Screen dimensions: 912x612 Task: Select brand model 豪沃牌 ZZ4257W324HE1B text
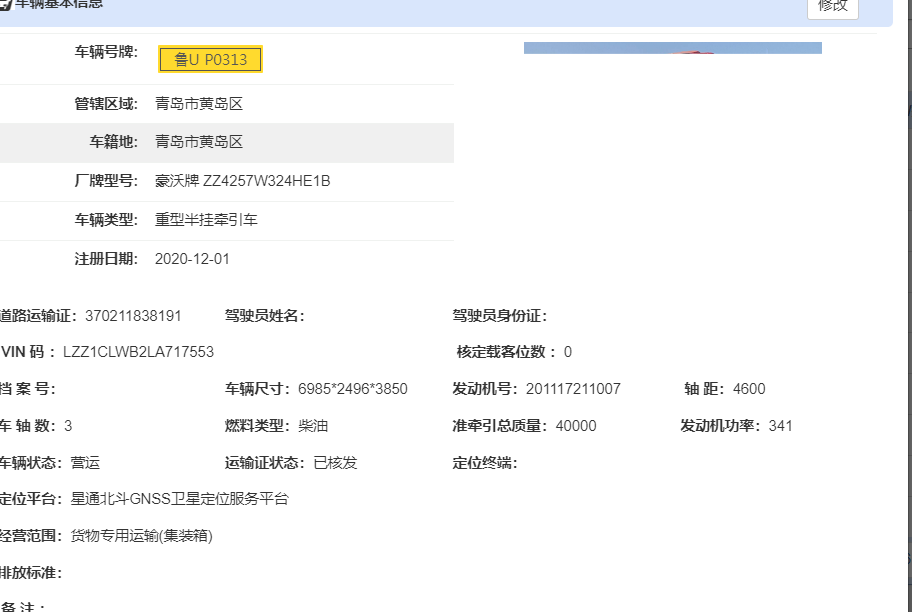(242, 181)
